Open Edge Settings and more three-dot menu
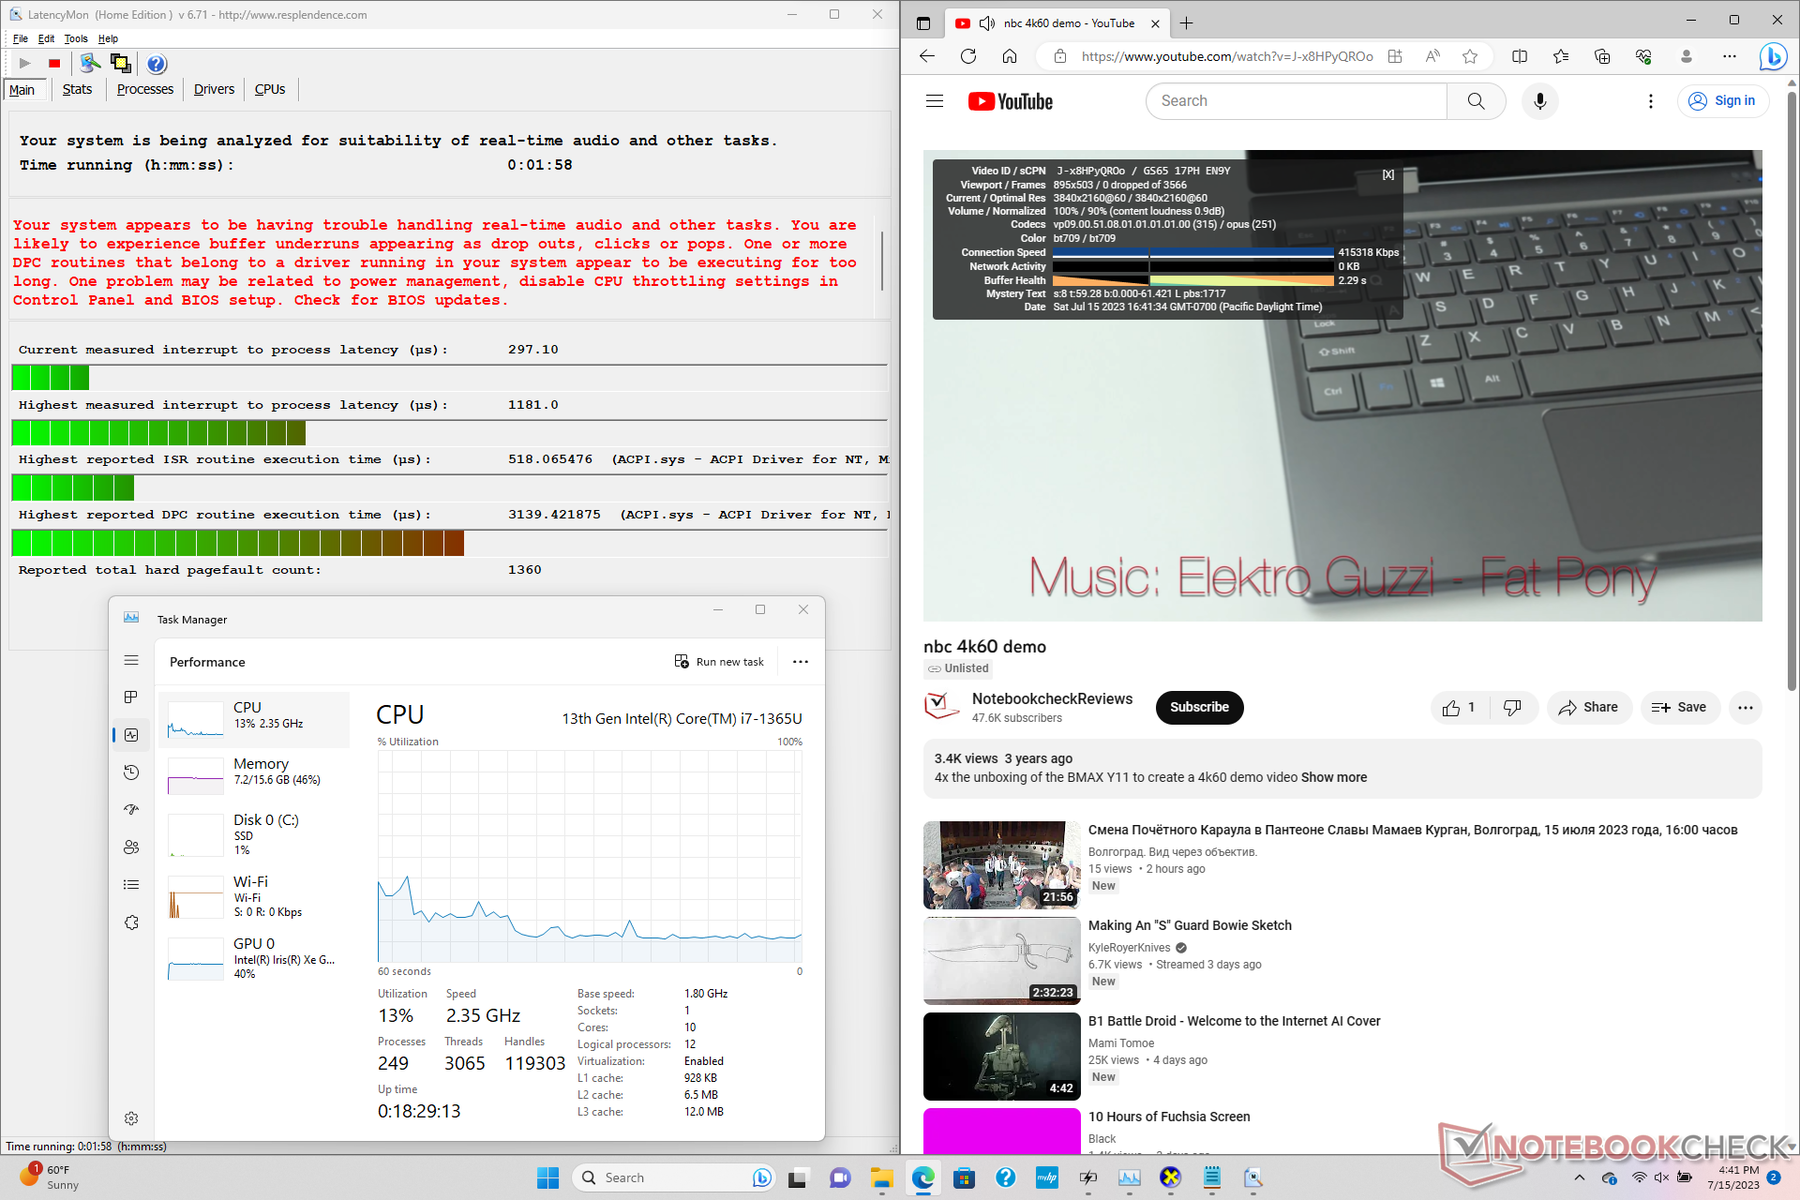This screenshot has width=1800, height=1200. (1730, 56)
